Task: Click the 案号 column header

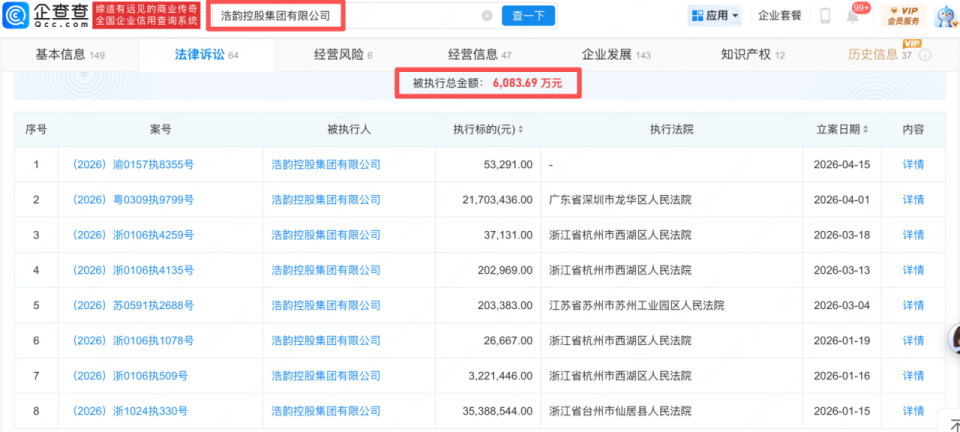Action: [x=160, y=130]
